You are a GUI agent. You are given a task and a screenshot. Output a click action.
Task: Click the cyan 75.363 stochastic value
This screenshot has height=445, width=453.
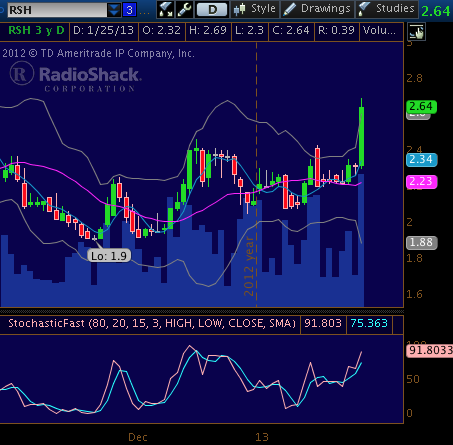[369, 323]
